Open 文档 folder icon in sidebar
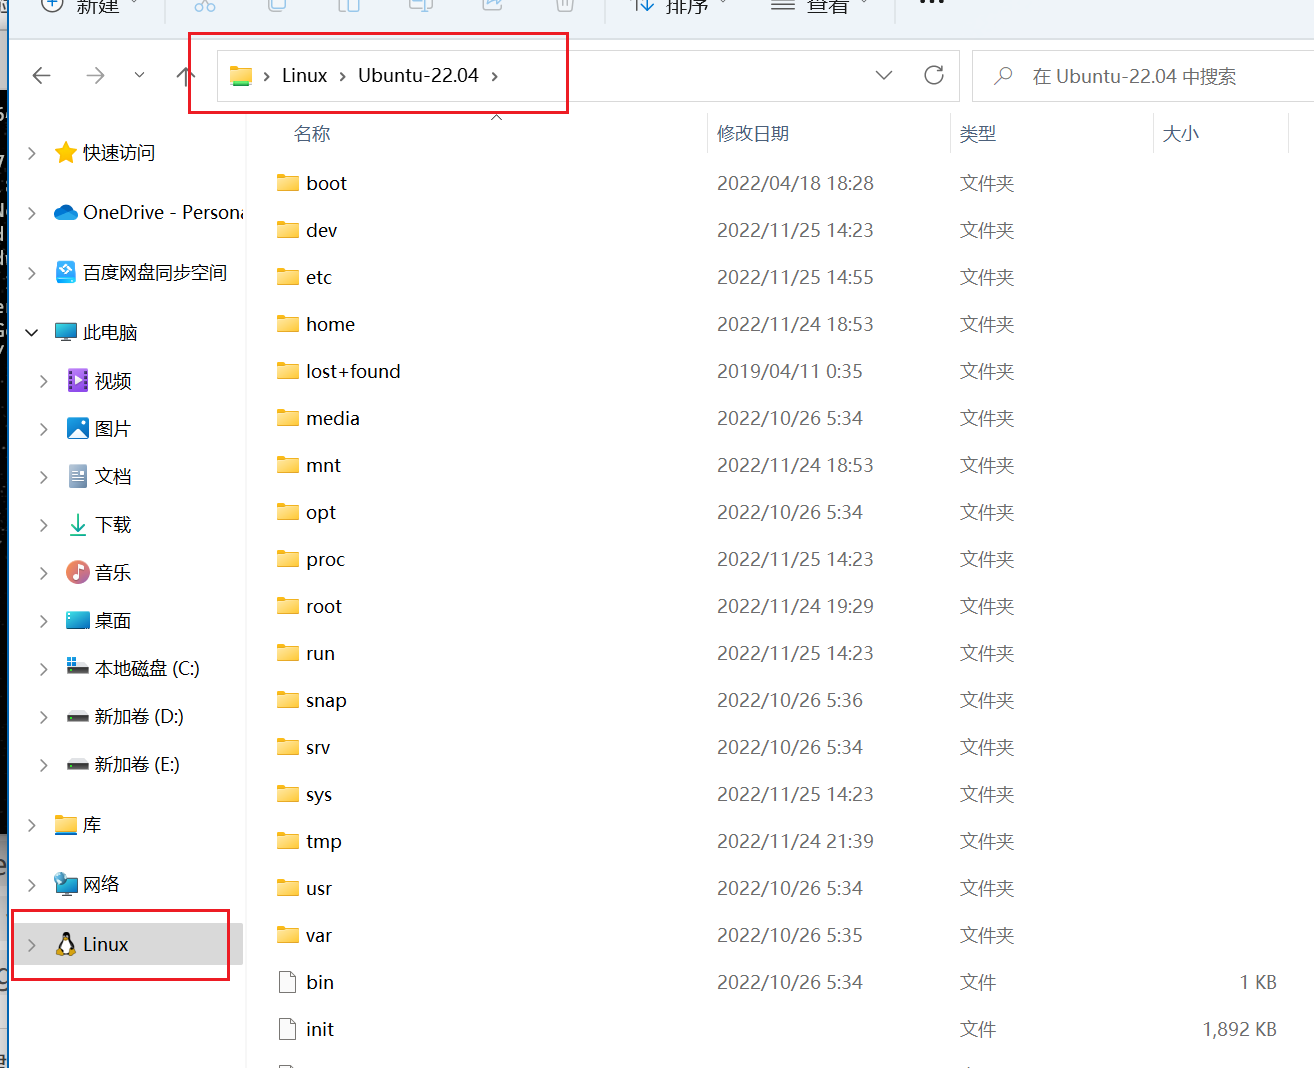Image resolution: width=1314 pixels, height=1068 pixels. [x=78, y=476]
